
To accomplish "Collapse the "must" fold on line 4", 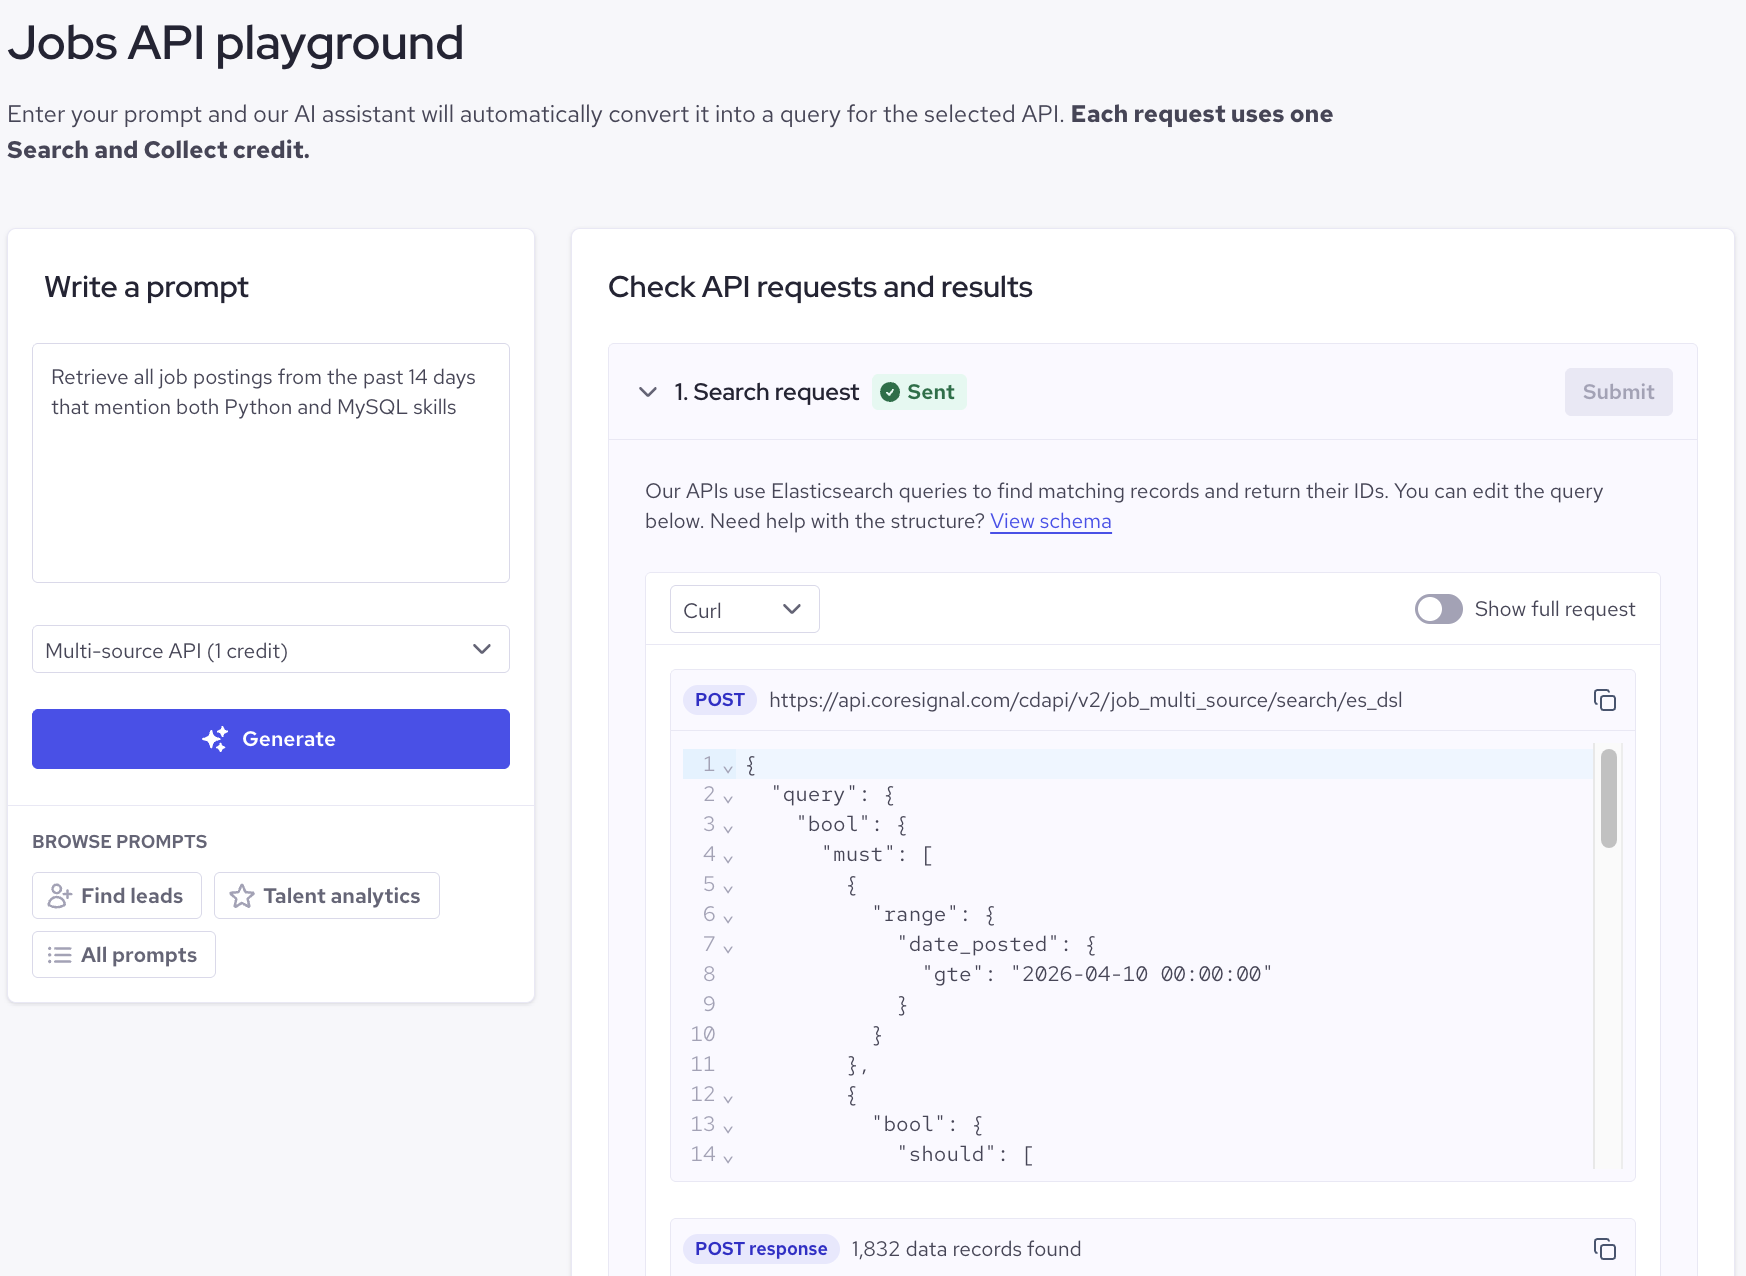I will click(728, 858).
